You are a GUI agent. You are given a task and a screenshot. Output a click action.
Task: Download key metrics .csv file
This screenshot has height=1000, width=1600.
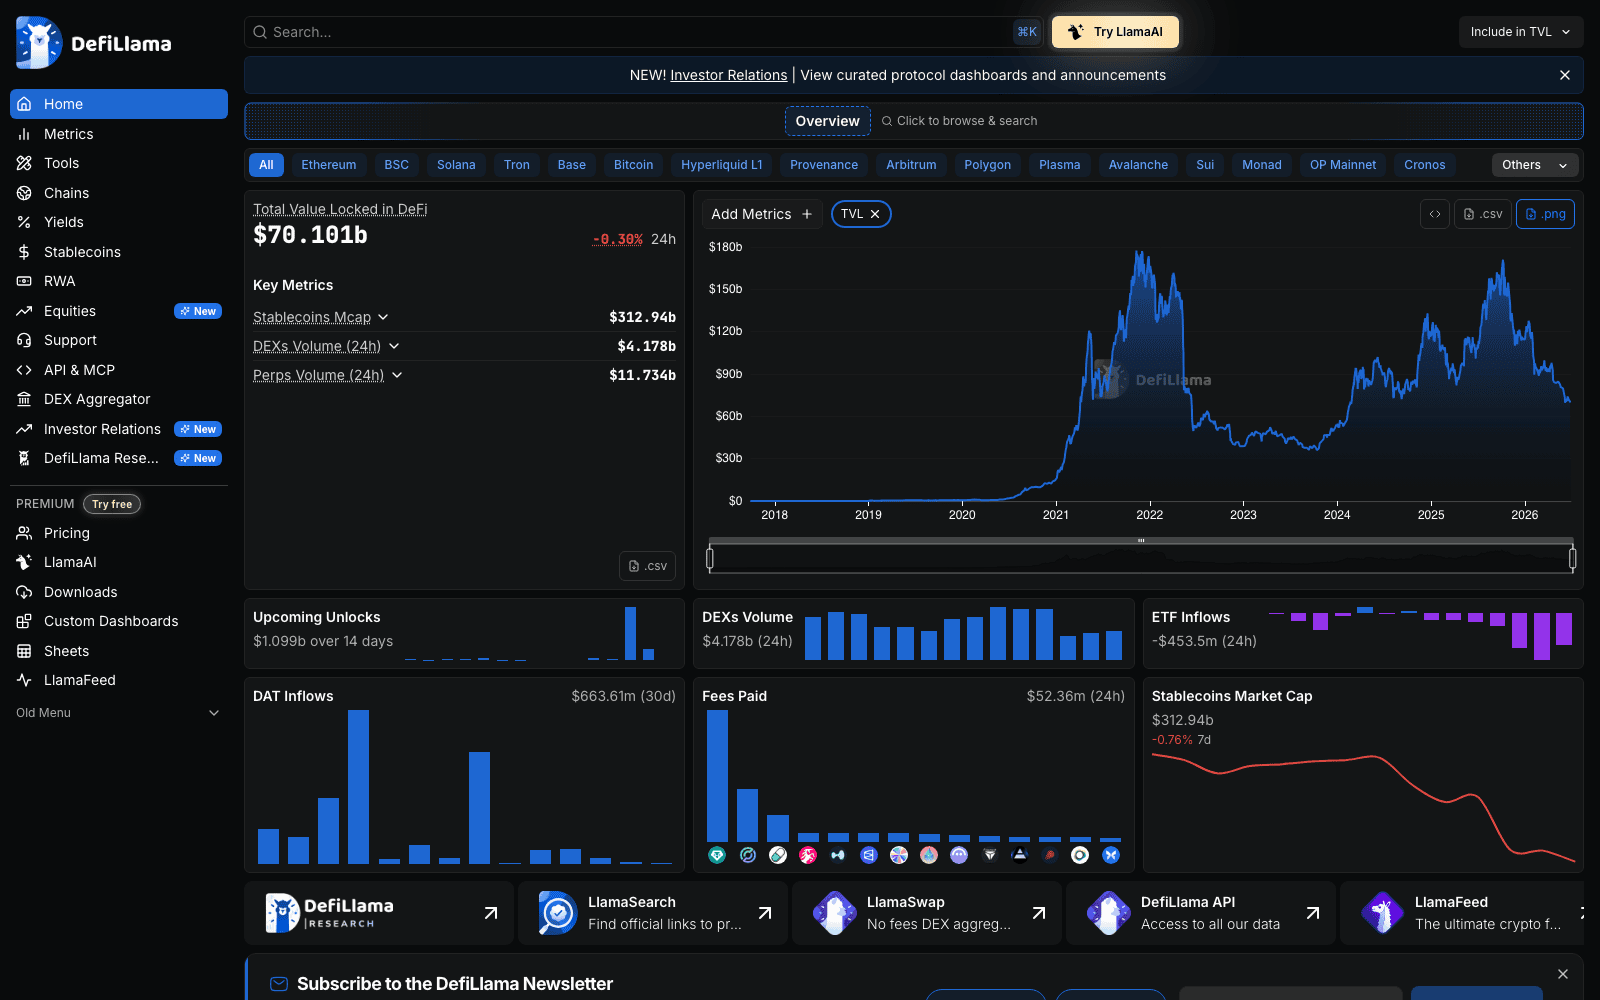tap(647, 566)
